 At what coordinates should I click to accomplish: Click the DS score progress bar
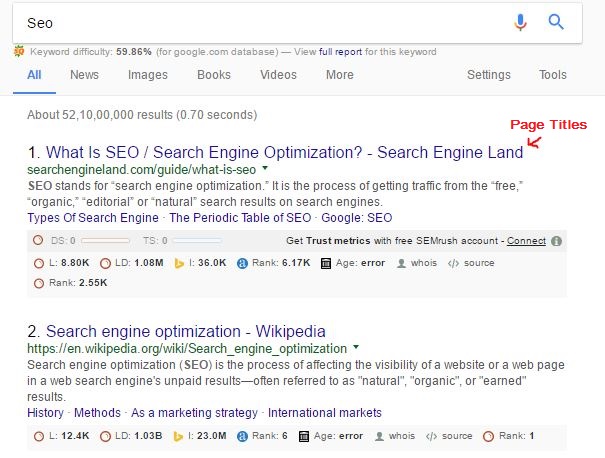tap(105, 241)
